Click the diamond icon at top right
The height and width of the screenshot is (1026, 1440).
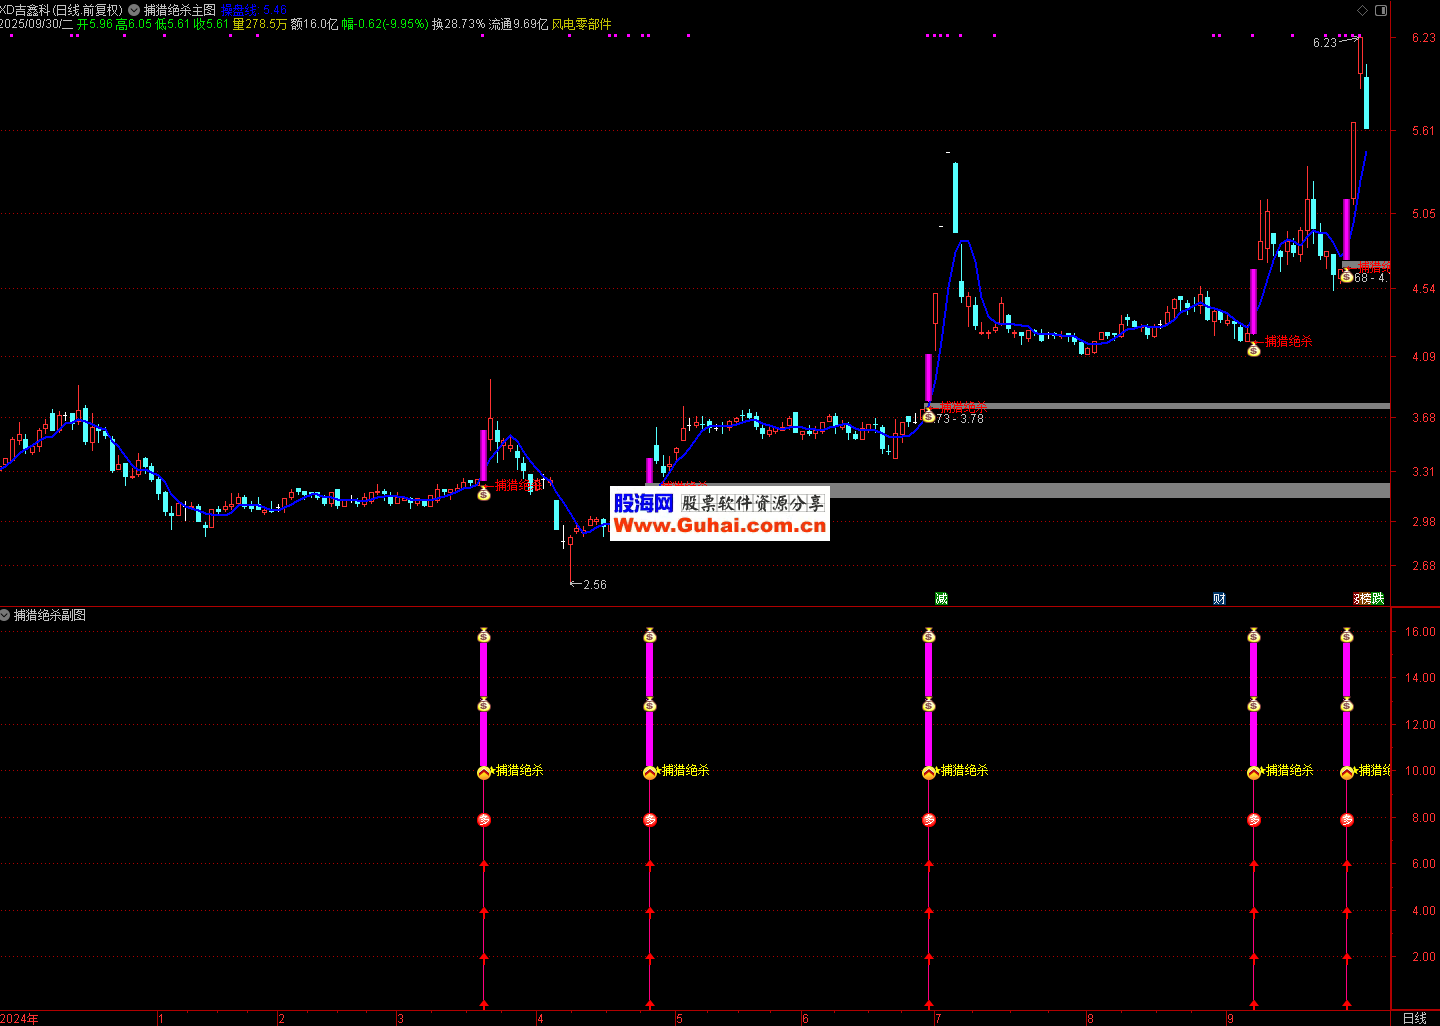(1362, 10)
